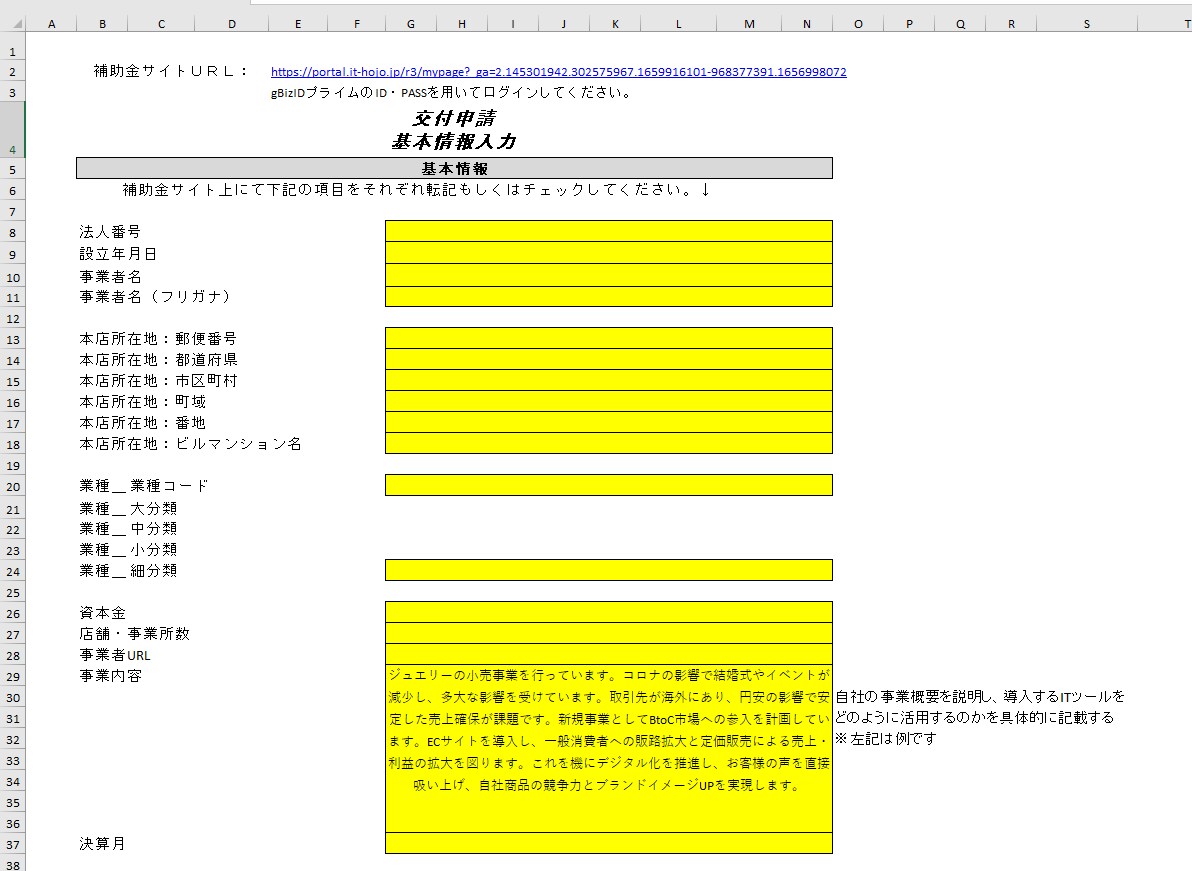
Task: Select the 自社の事業概要を説明し note text
Action: pos(980,707)
